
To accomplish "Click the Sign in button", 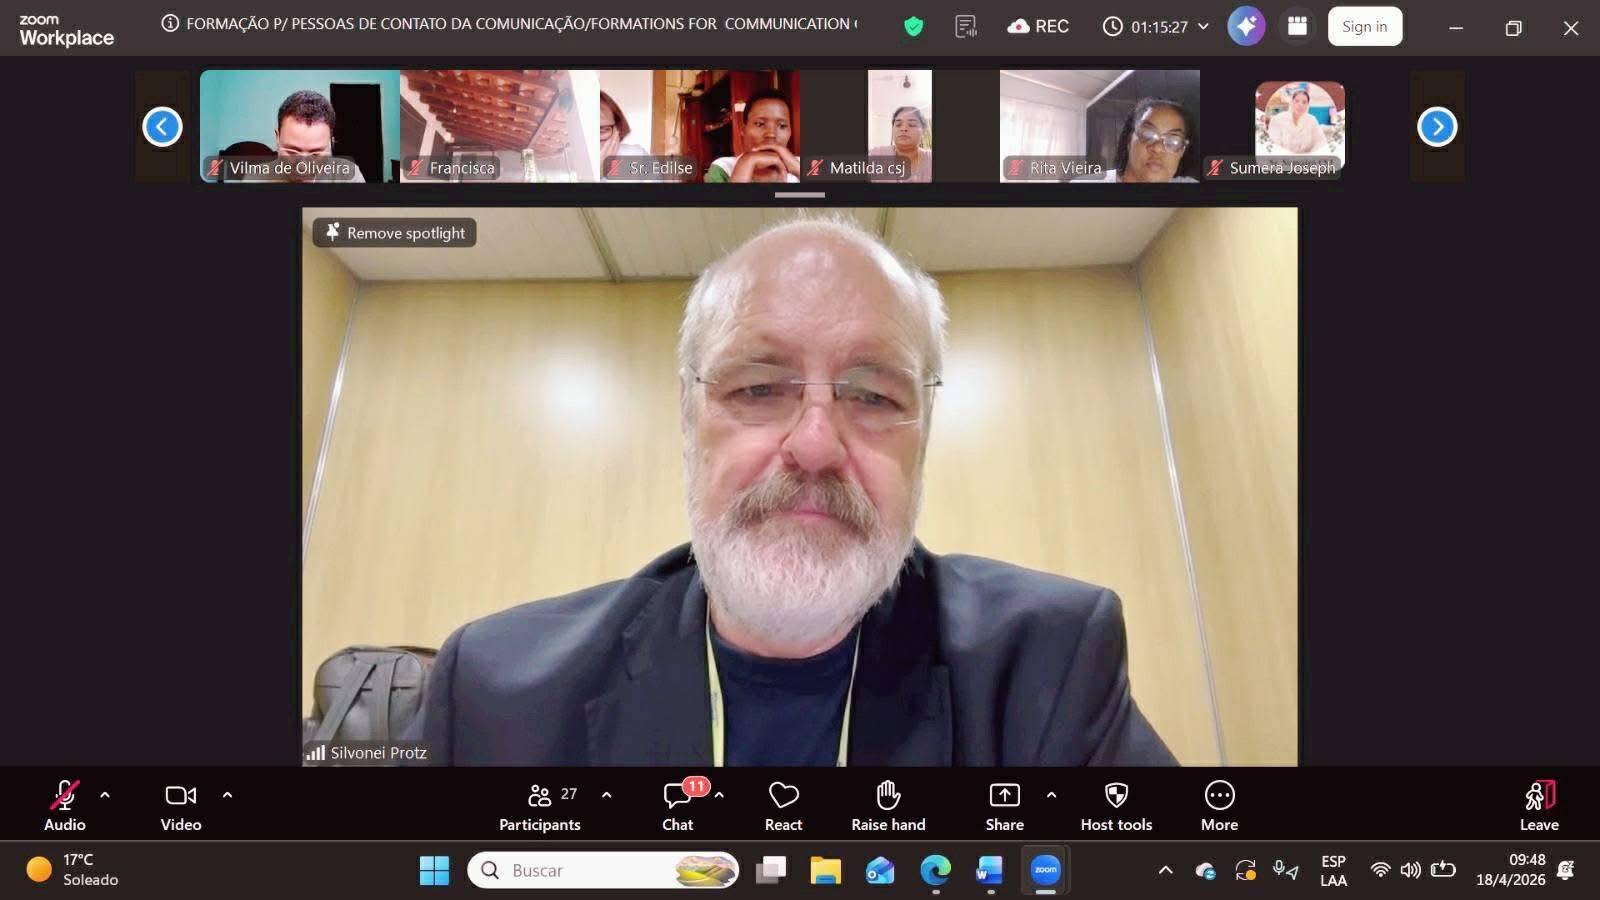I will 1364,27.
